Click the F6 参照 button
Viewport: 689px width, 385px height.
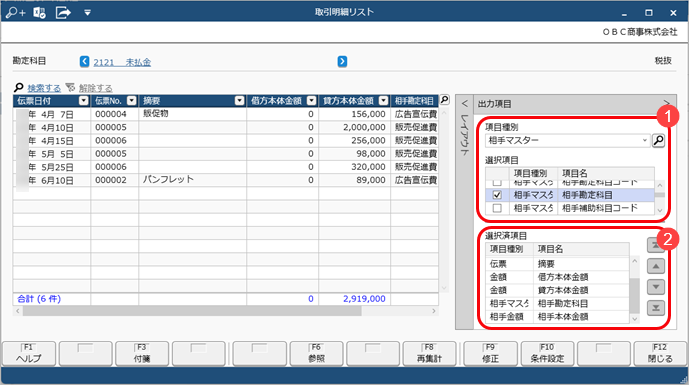pos(316,354)
